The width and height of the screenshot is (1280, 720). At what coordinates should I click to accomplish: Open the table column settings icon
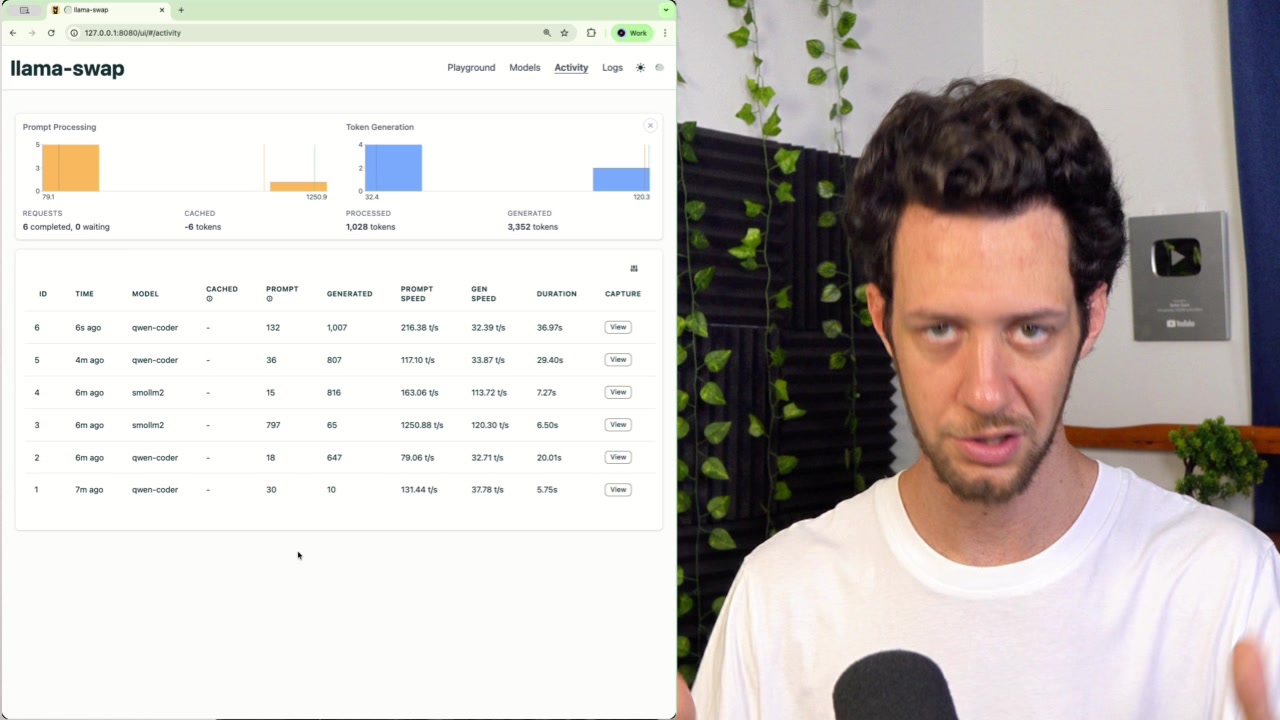click(x=634, y=268)
